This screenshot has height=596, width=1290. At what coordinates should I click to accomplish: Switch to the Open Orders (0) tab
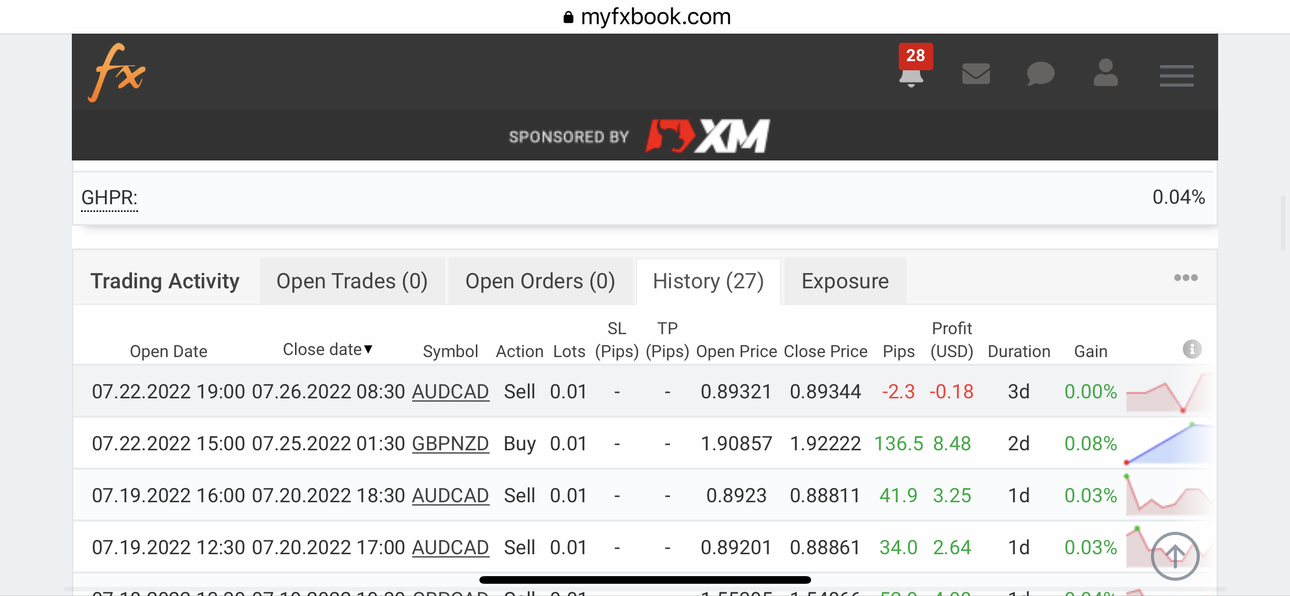pyautogui.click(x=540, y=281)
